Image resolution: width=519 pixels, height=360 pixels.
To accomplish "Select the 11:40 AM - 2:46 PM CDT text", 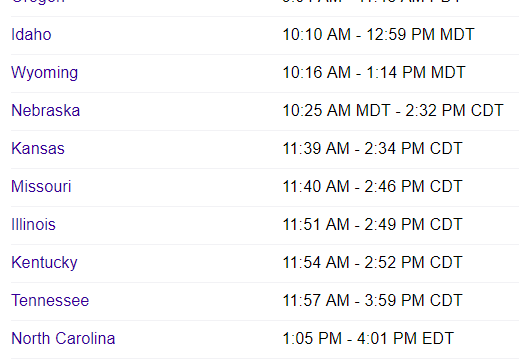I will [x=372, y=187].
